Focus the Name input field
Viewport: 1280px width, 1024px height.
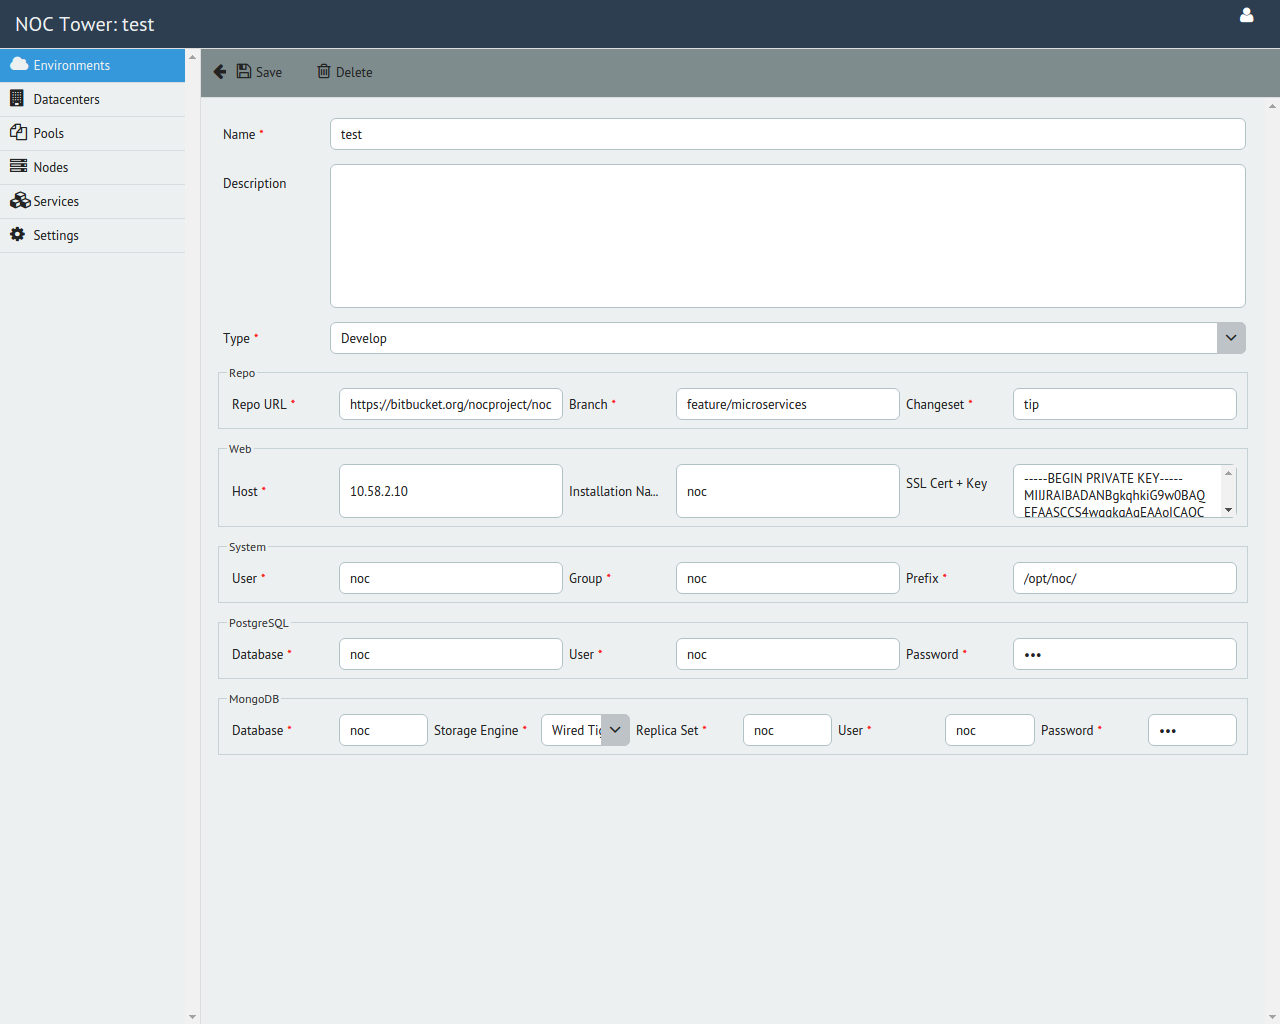coord(788,134)
